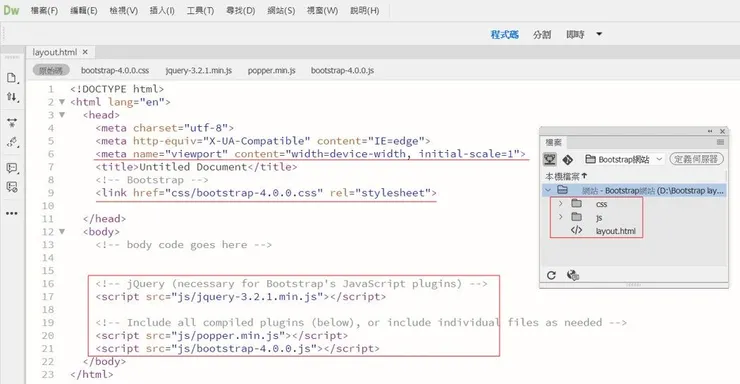This screenshot has width=740, height=384.
Task: Click the title text Untitled Document
Action: click(193, 167)
